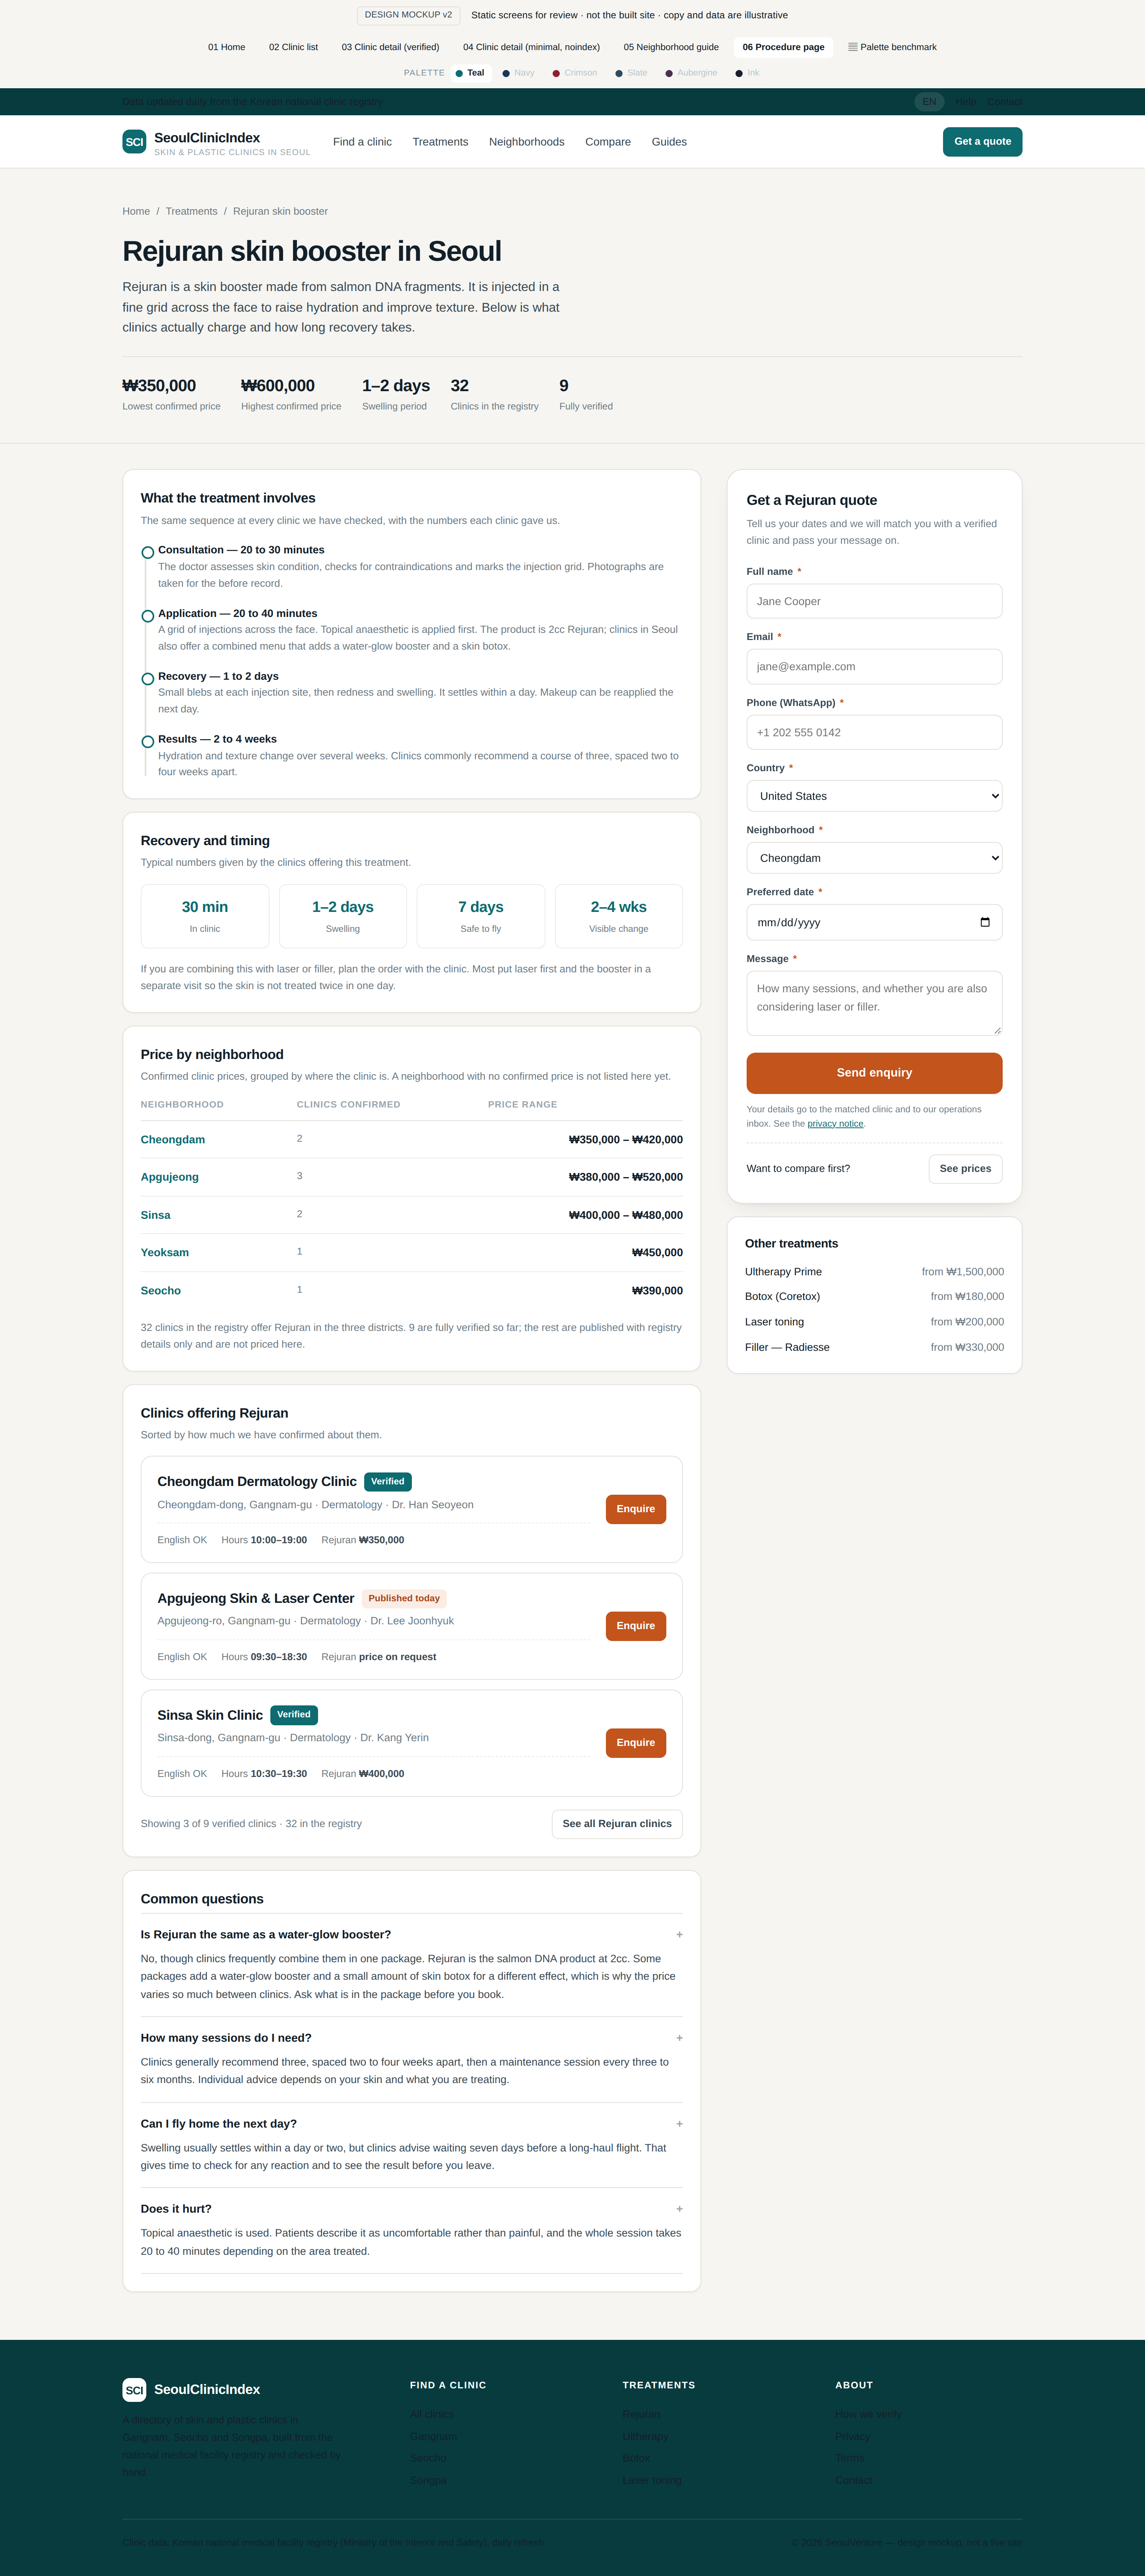Click the SCI logo in the header
The height and width of the screenshot is (2576, 1145).
click(134, 142)
